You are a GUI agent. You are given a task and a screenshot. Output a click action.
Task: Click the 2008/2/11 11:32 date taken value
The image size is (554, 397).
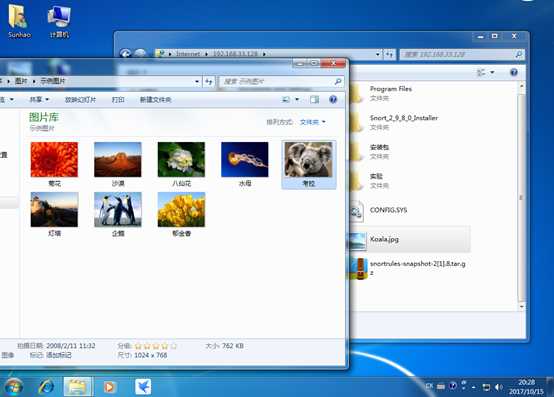click(71, 346)
